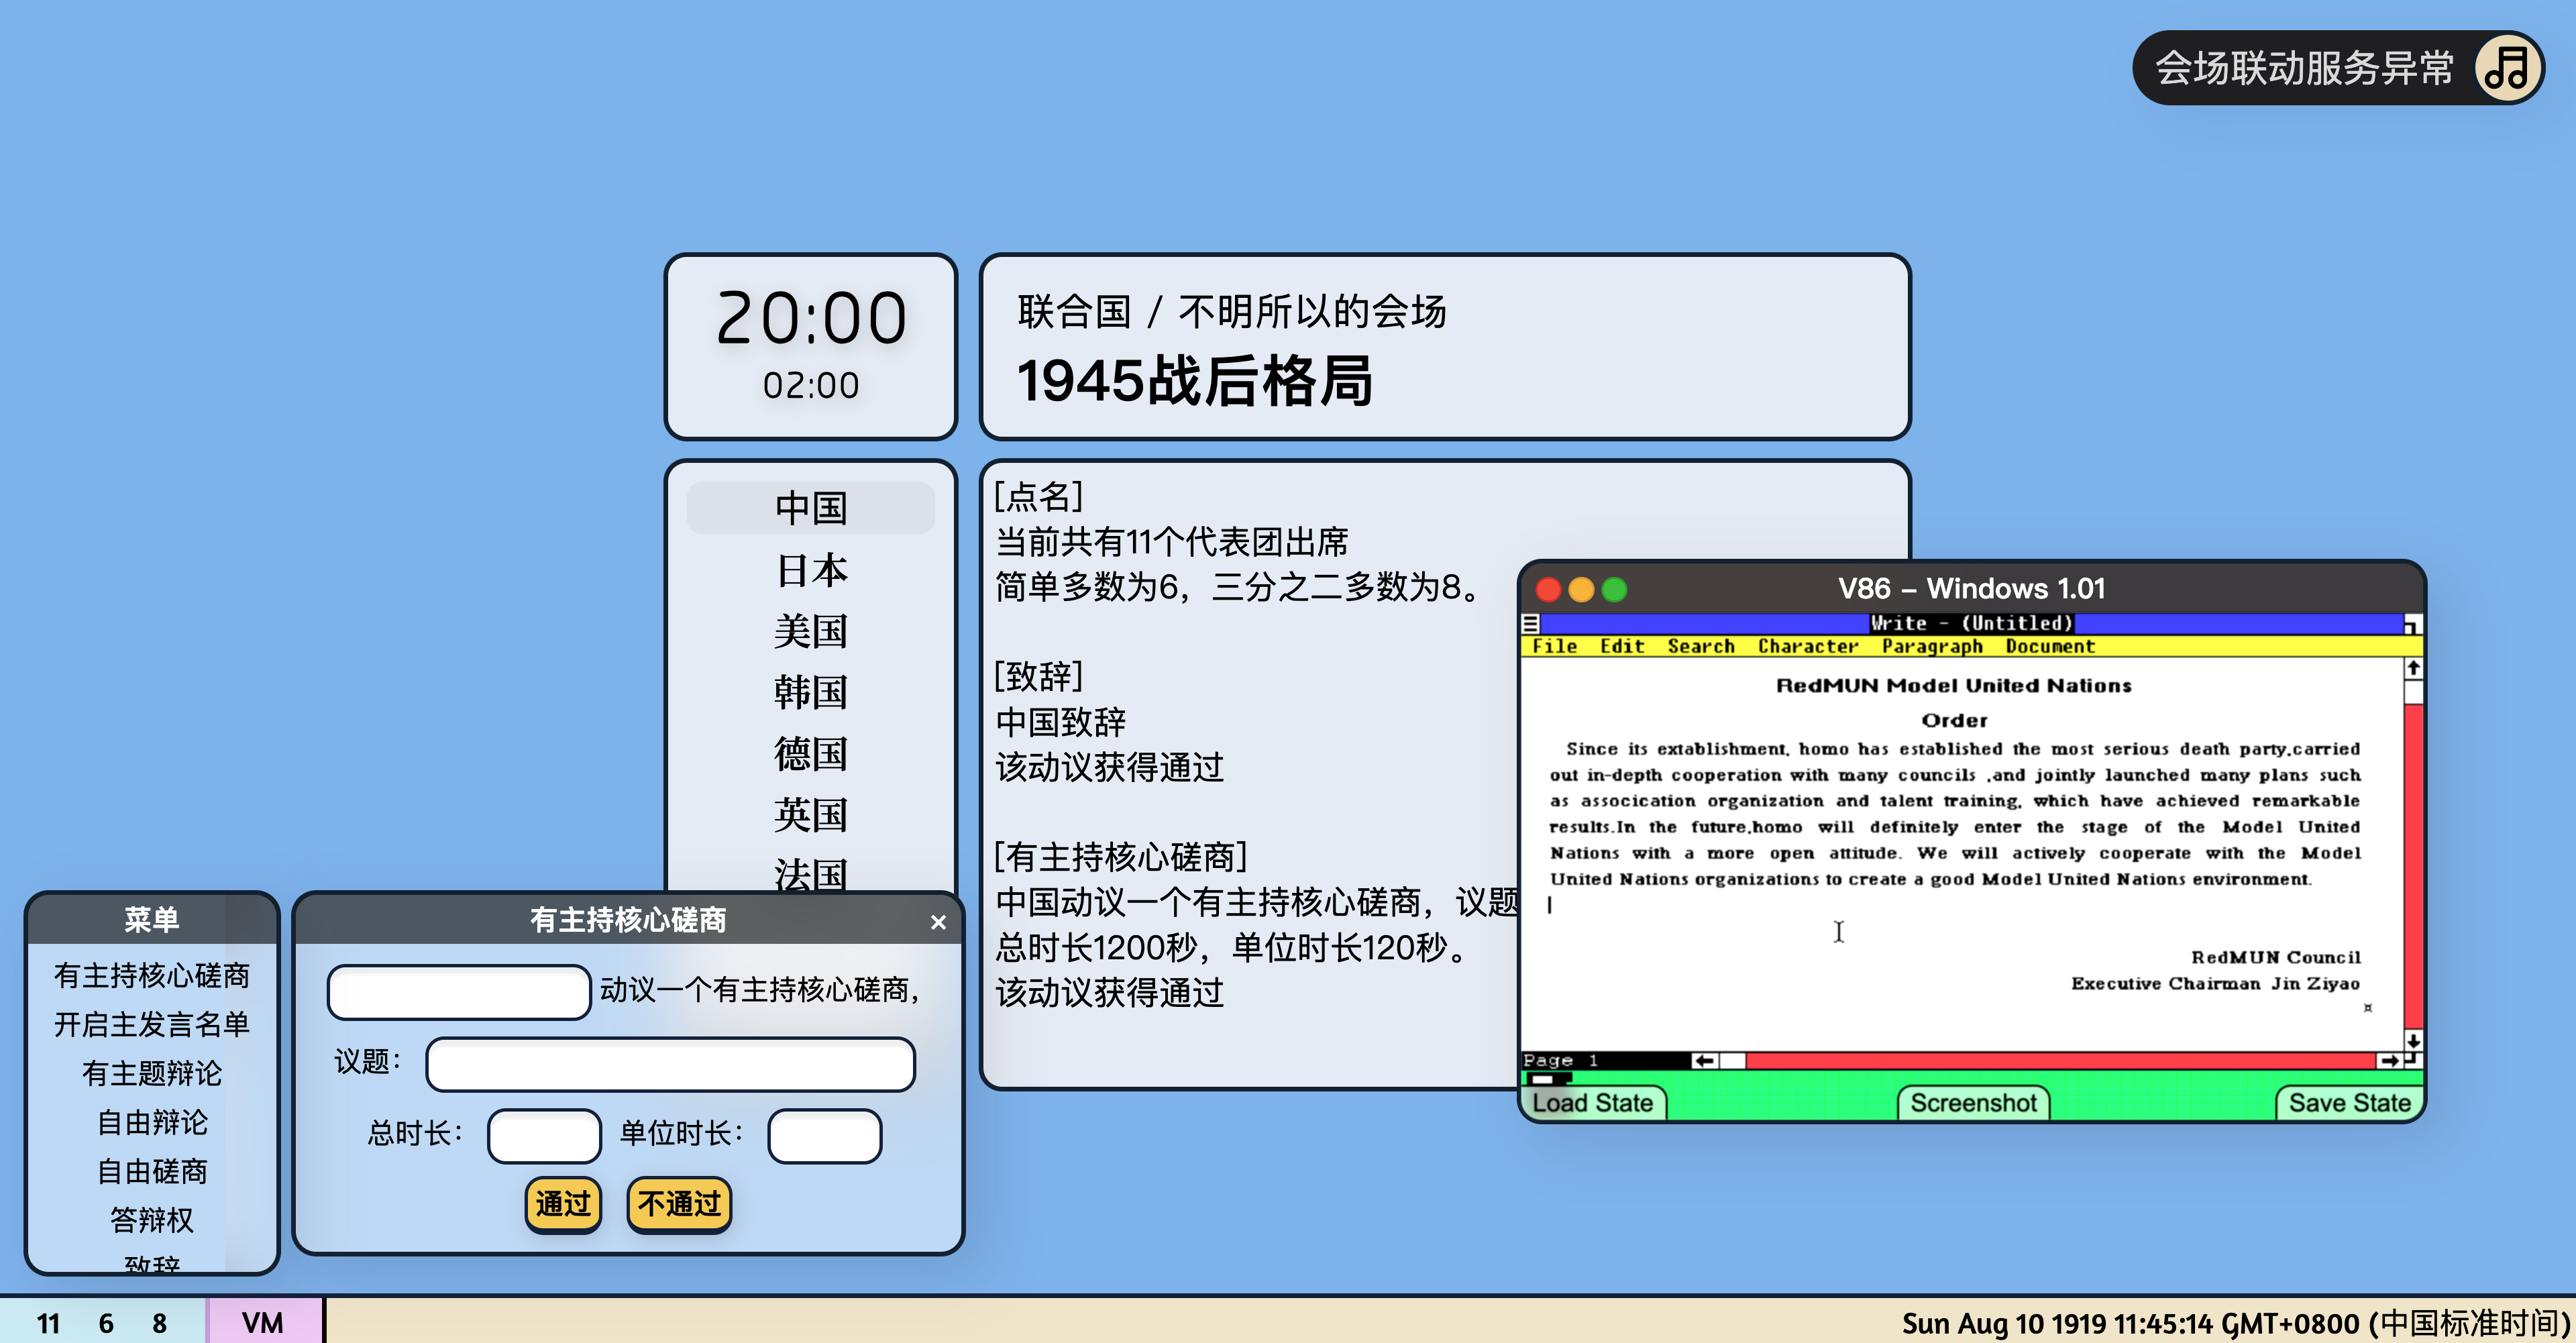Image resolution: width=2576 pixels, height=1343 pixels.
Task: Click the horizontal scrollbar thumb in Write
Action: (x=1732, y=1060)
